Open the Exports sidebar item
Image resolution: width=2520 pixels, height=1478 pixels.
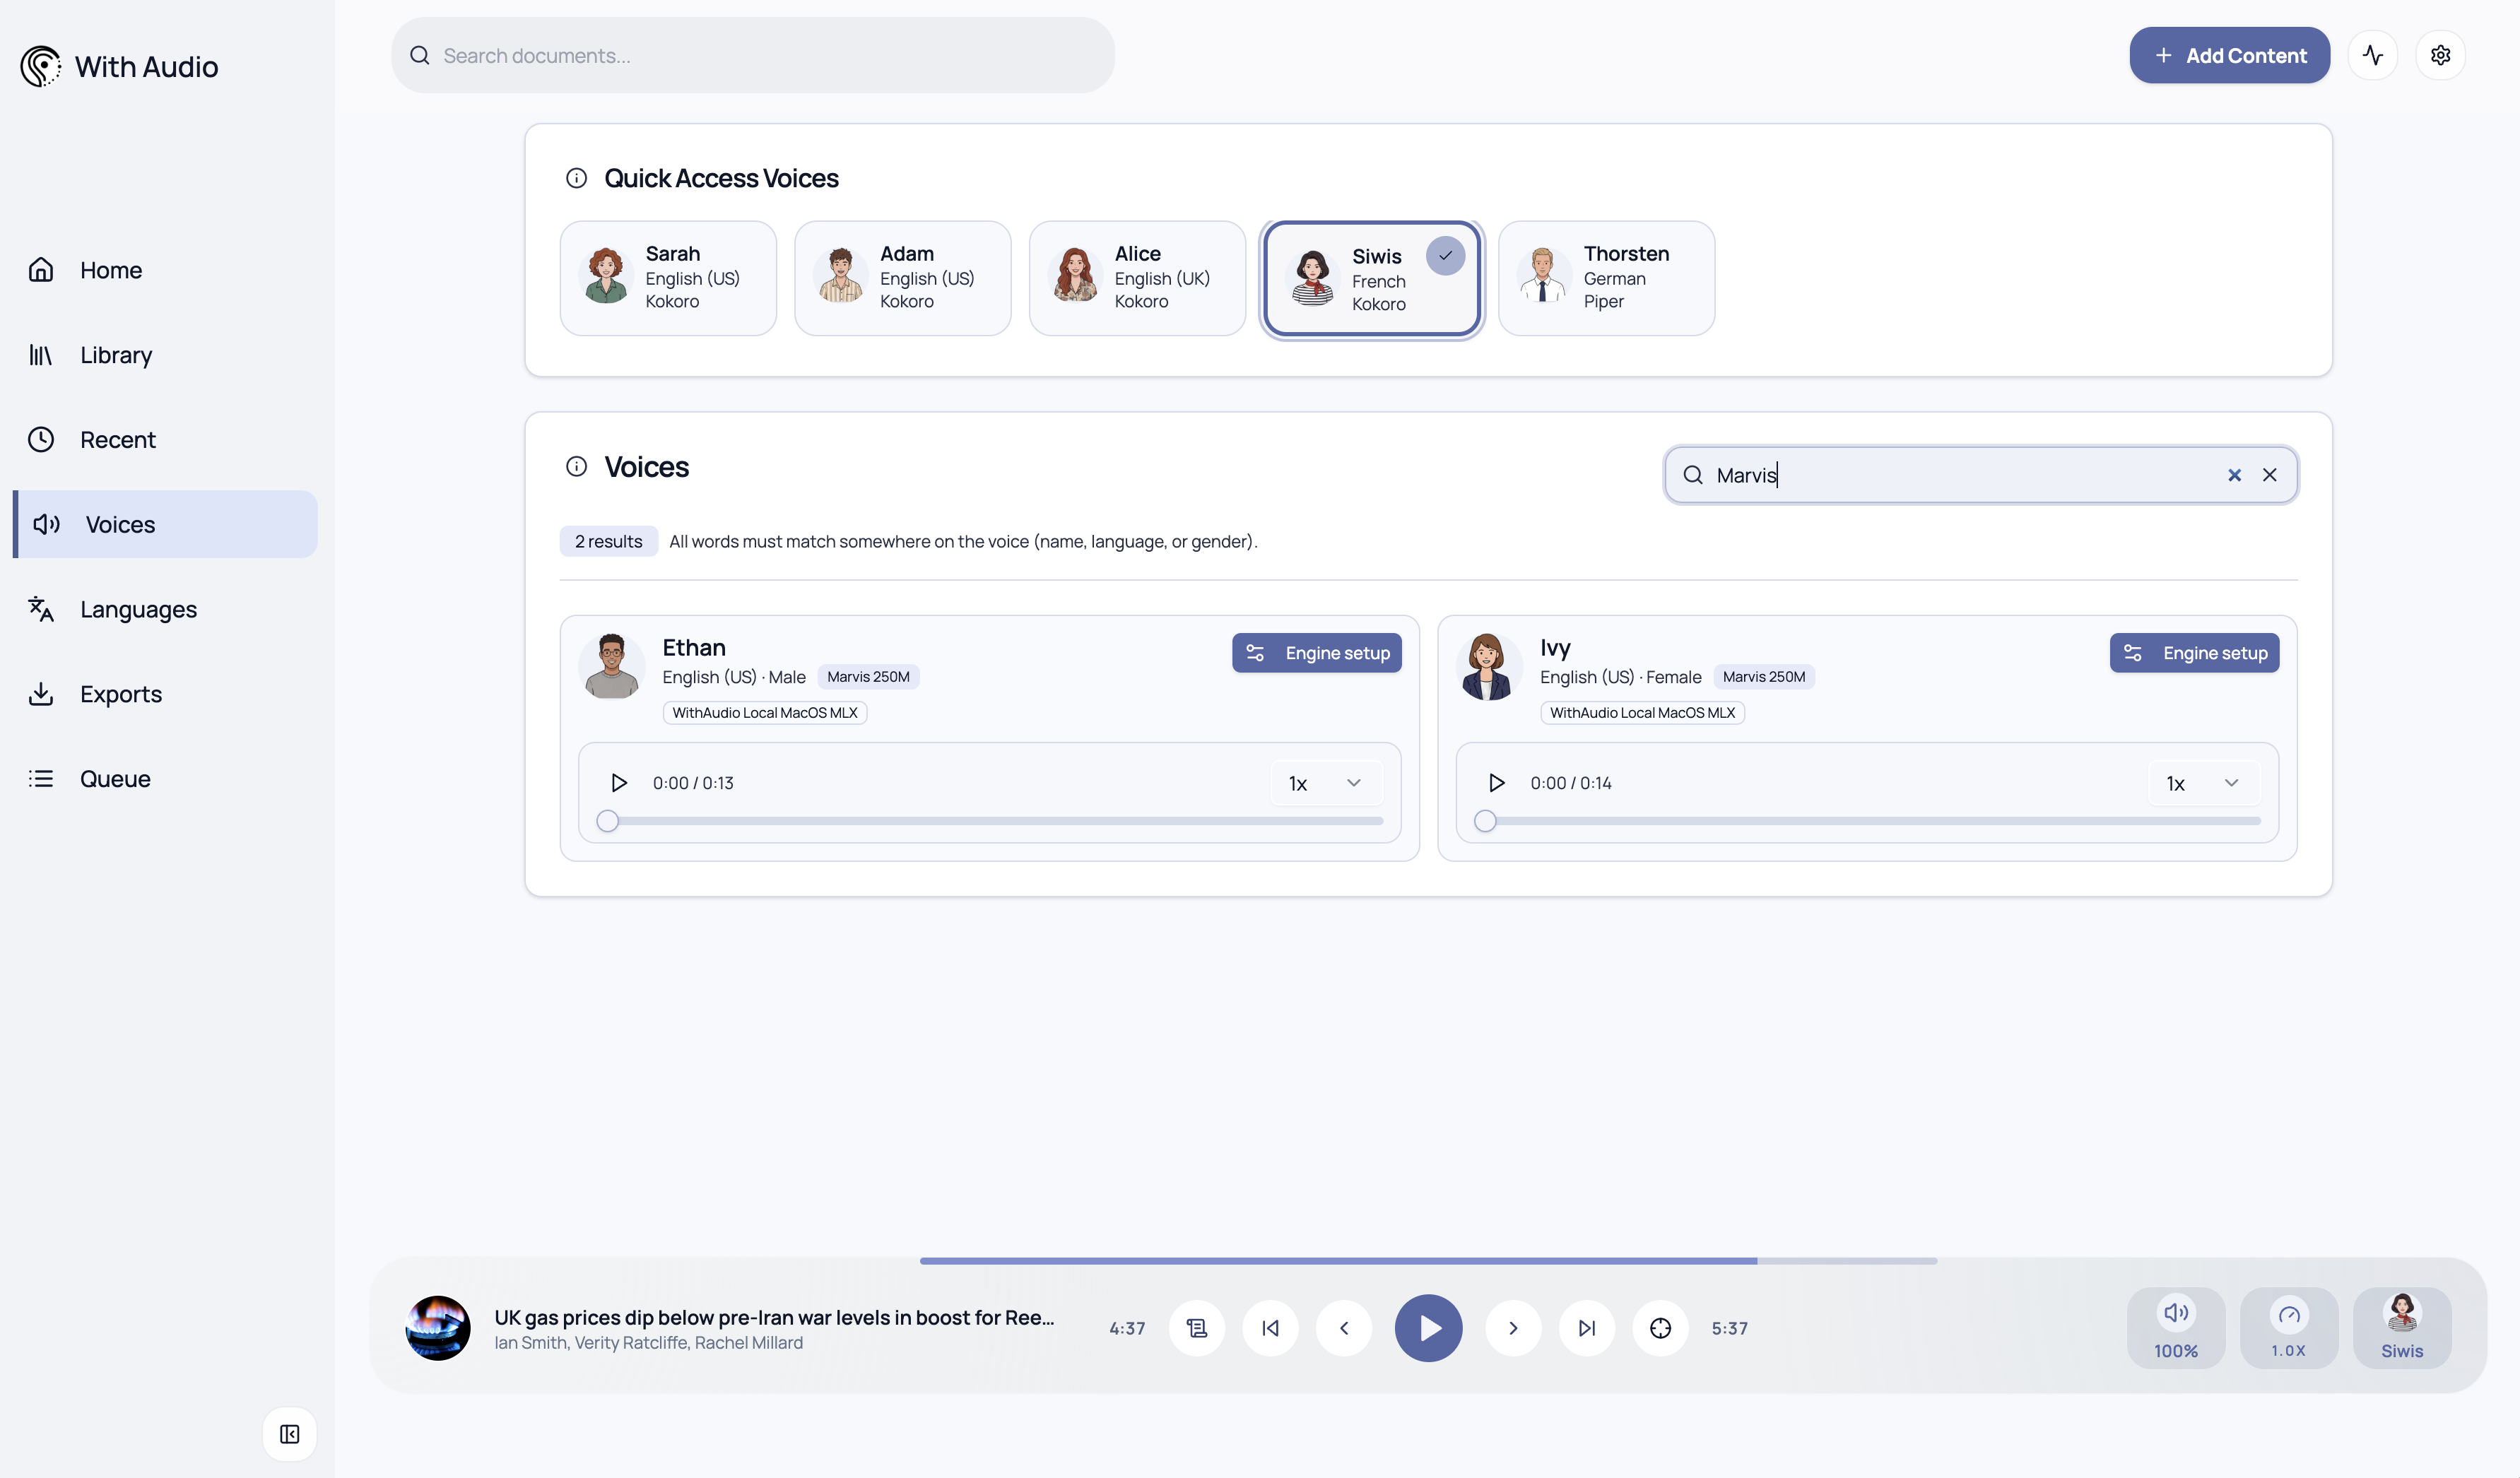pyautogui.click(x=121, y=694)
